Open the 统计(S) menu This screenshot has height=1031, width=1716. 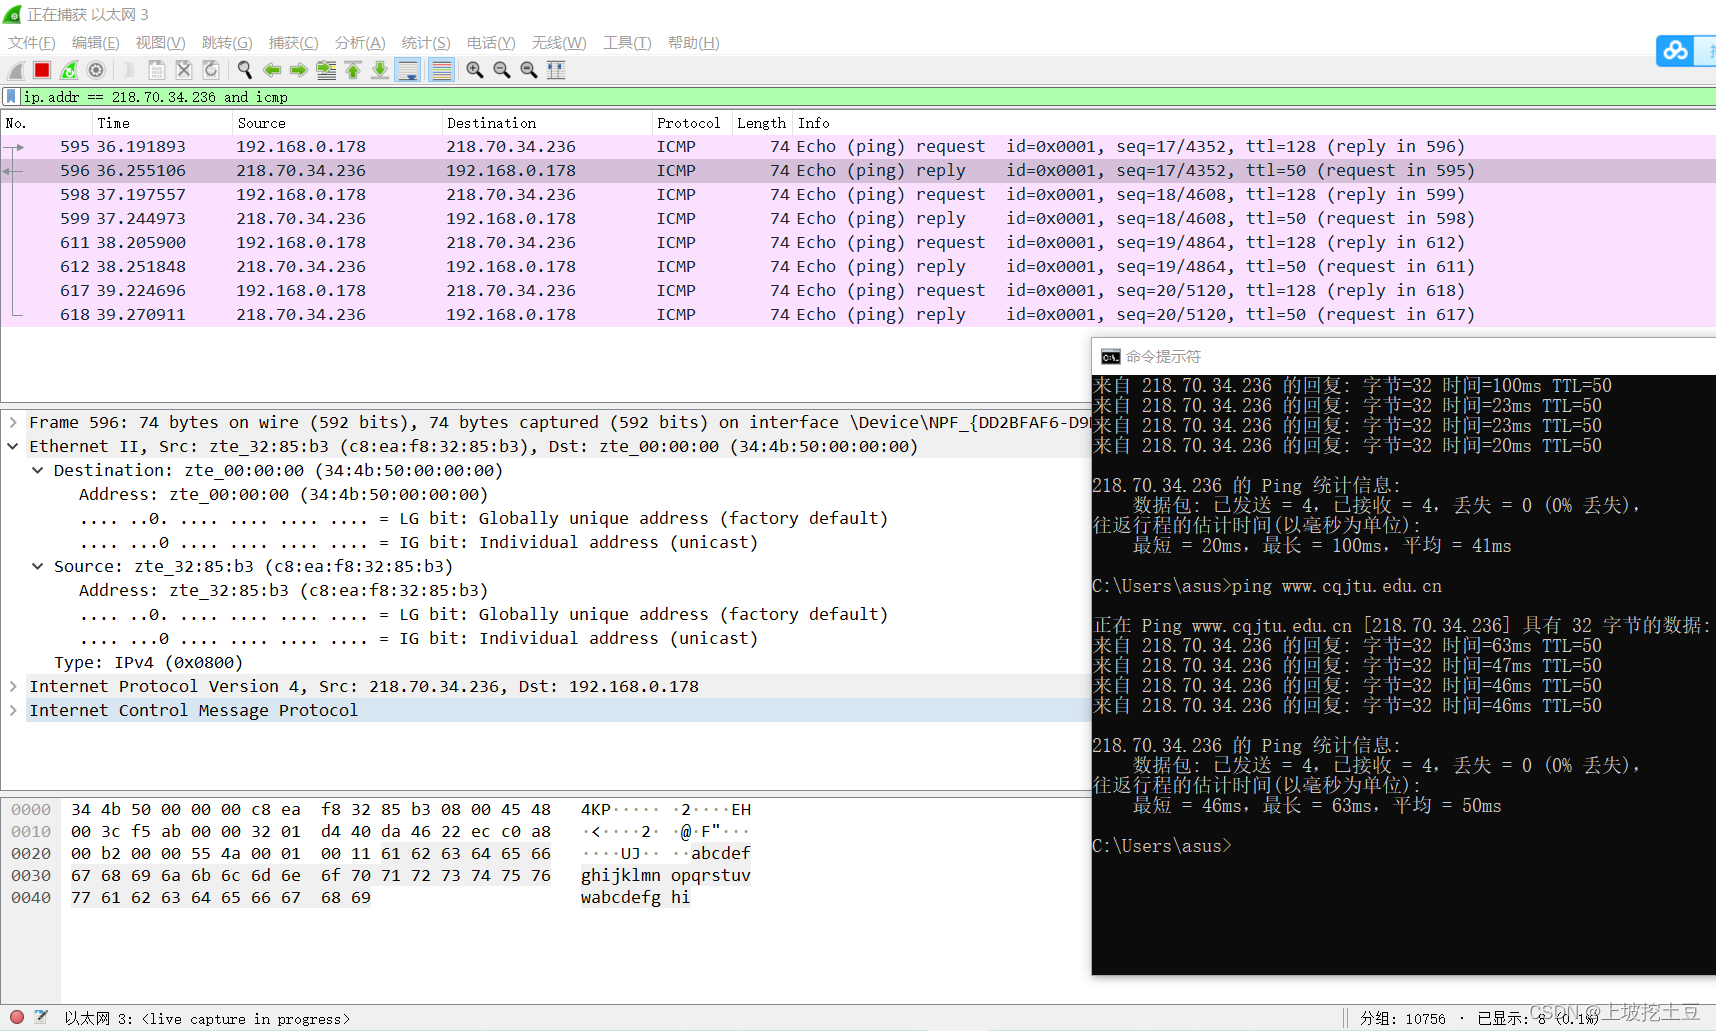[426, 43]
